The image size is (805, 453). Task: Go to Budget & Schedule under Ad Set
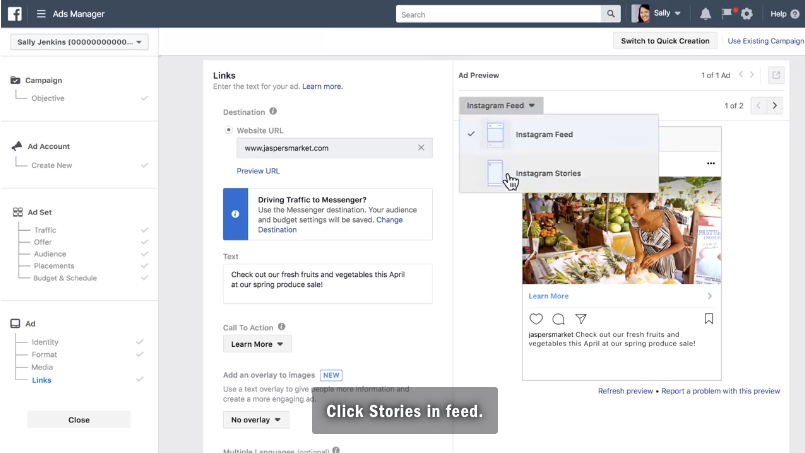(65, 278)
